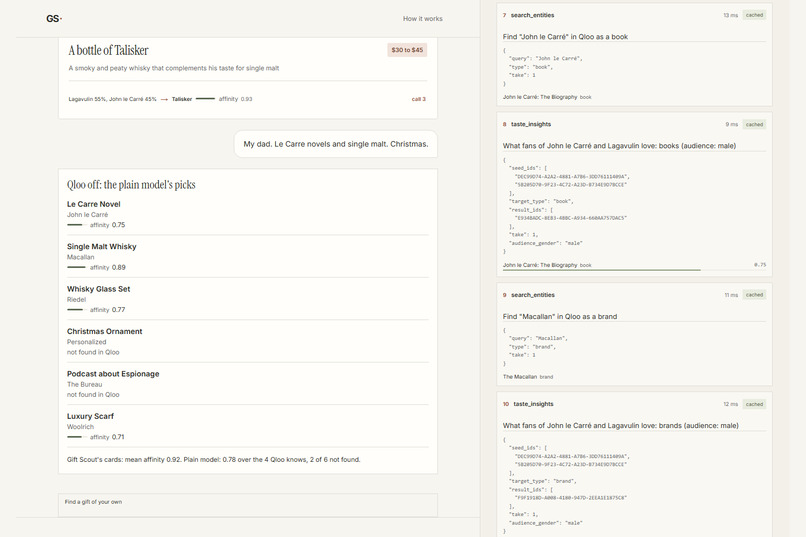Click The Macallan brand result

528,377
